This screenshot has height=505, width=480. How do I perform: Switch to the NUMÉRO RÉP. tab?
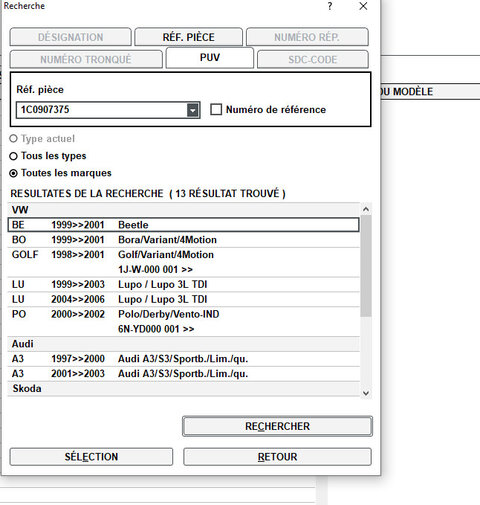307,37
